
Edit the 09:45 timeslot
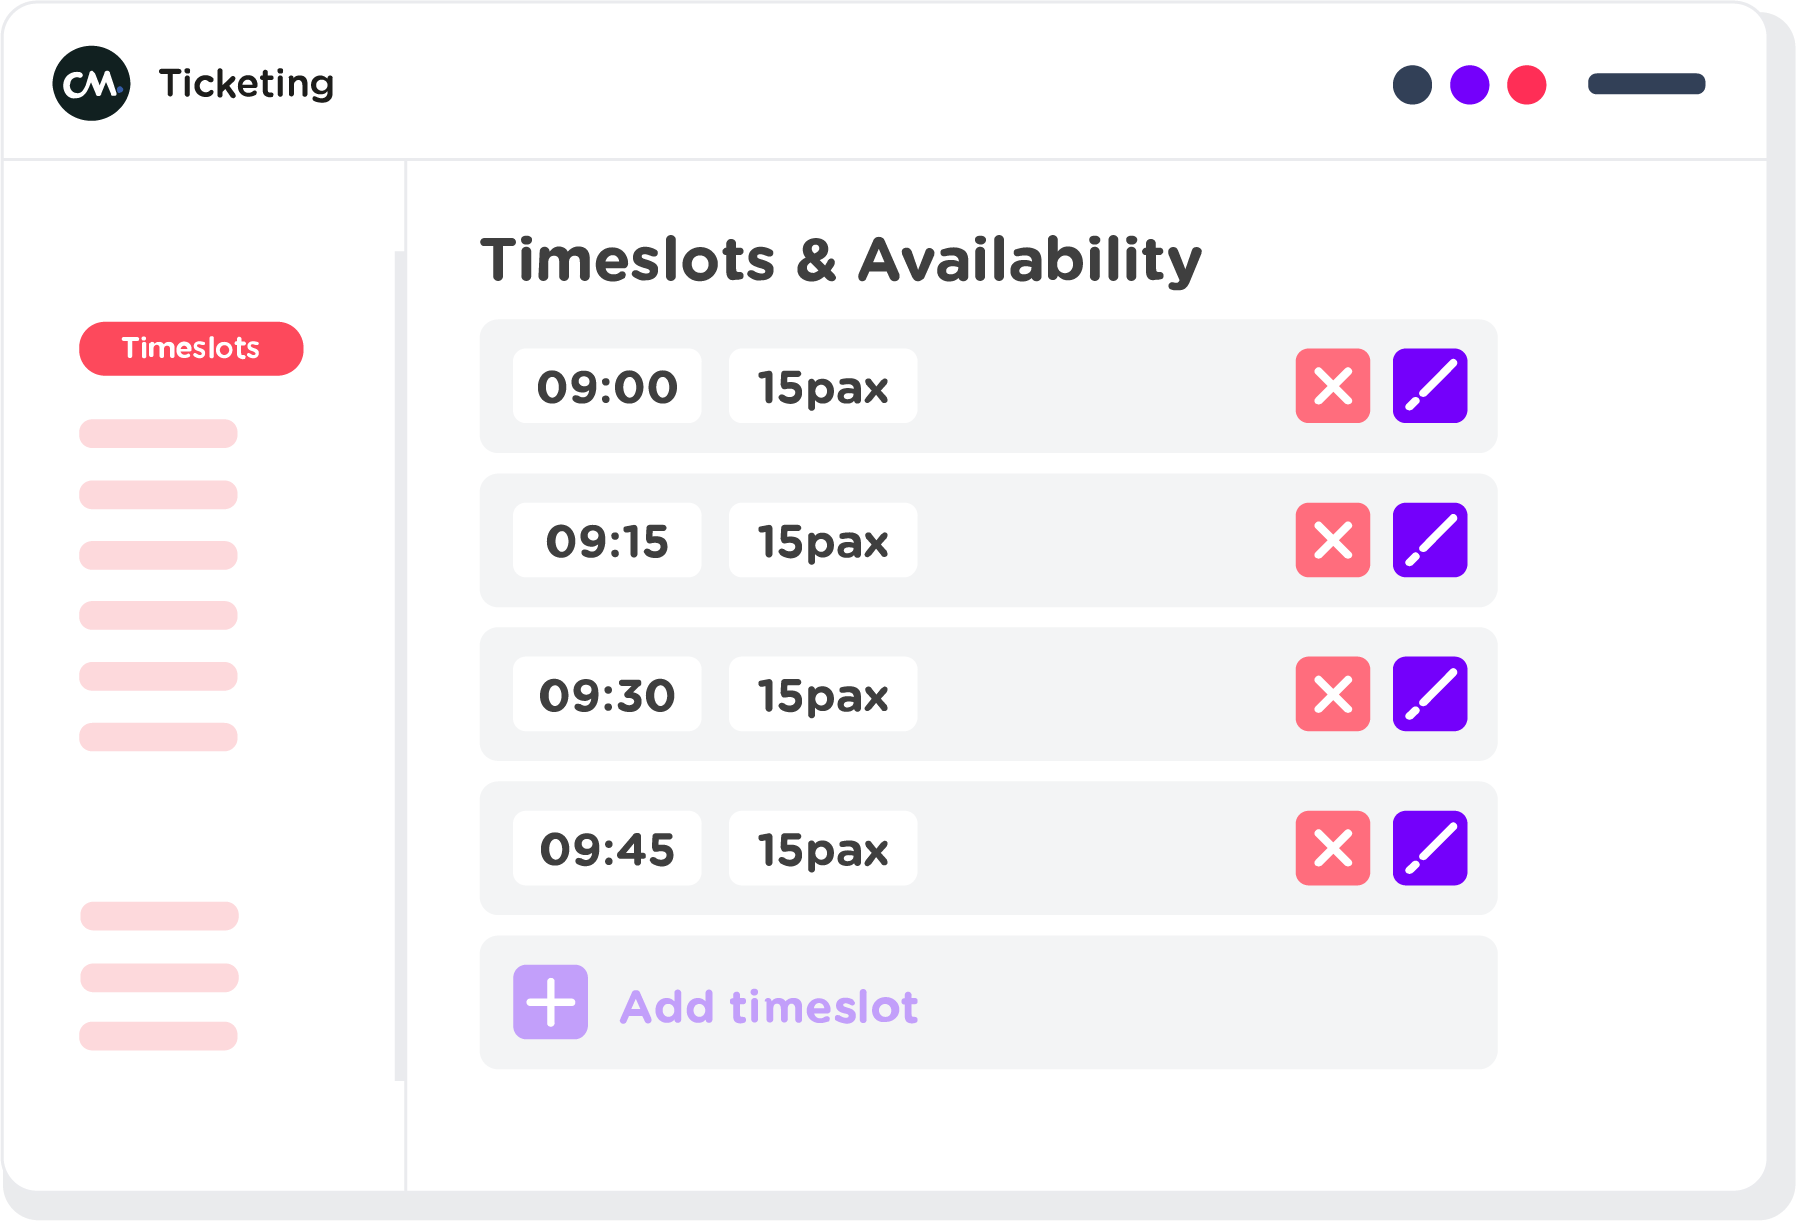click(1429, 848)
